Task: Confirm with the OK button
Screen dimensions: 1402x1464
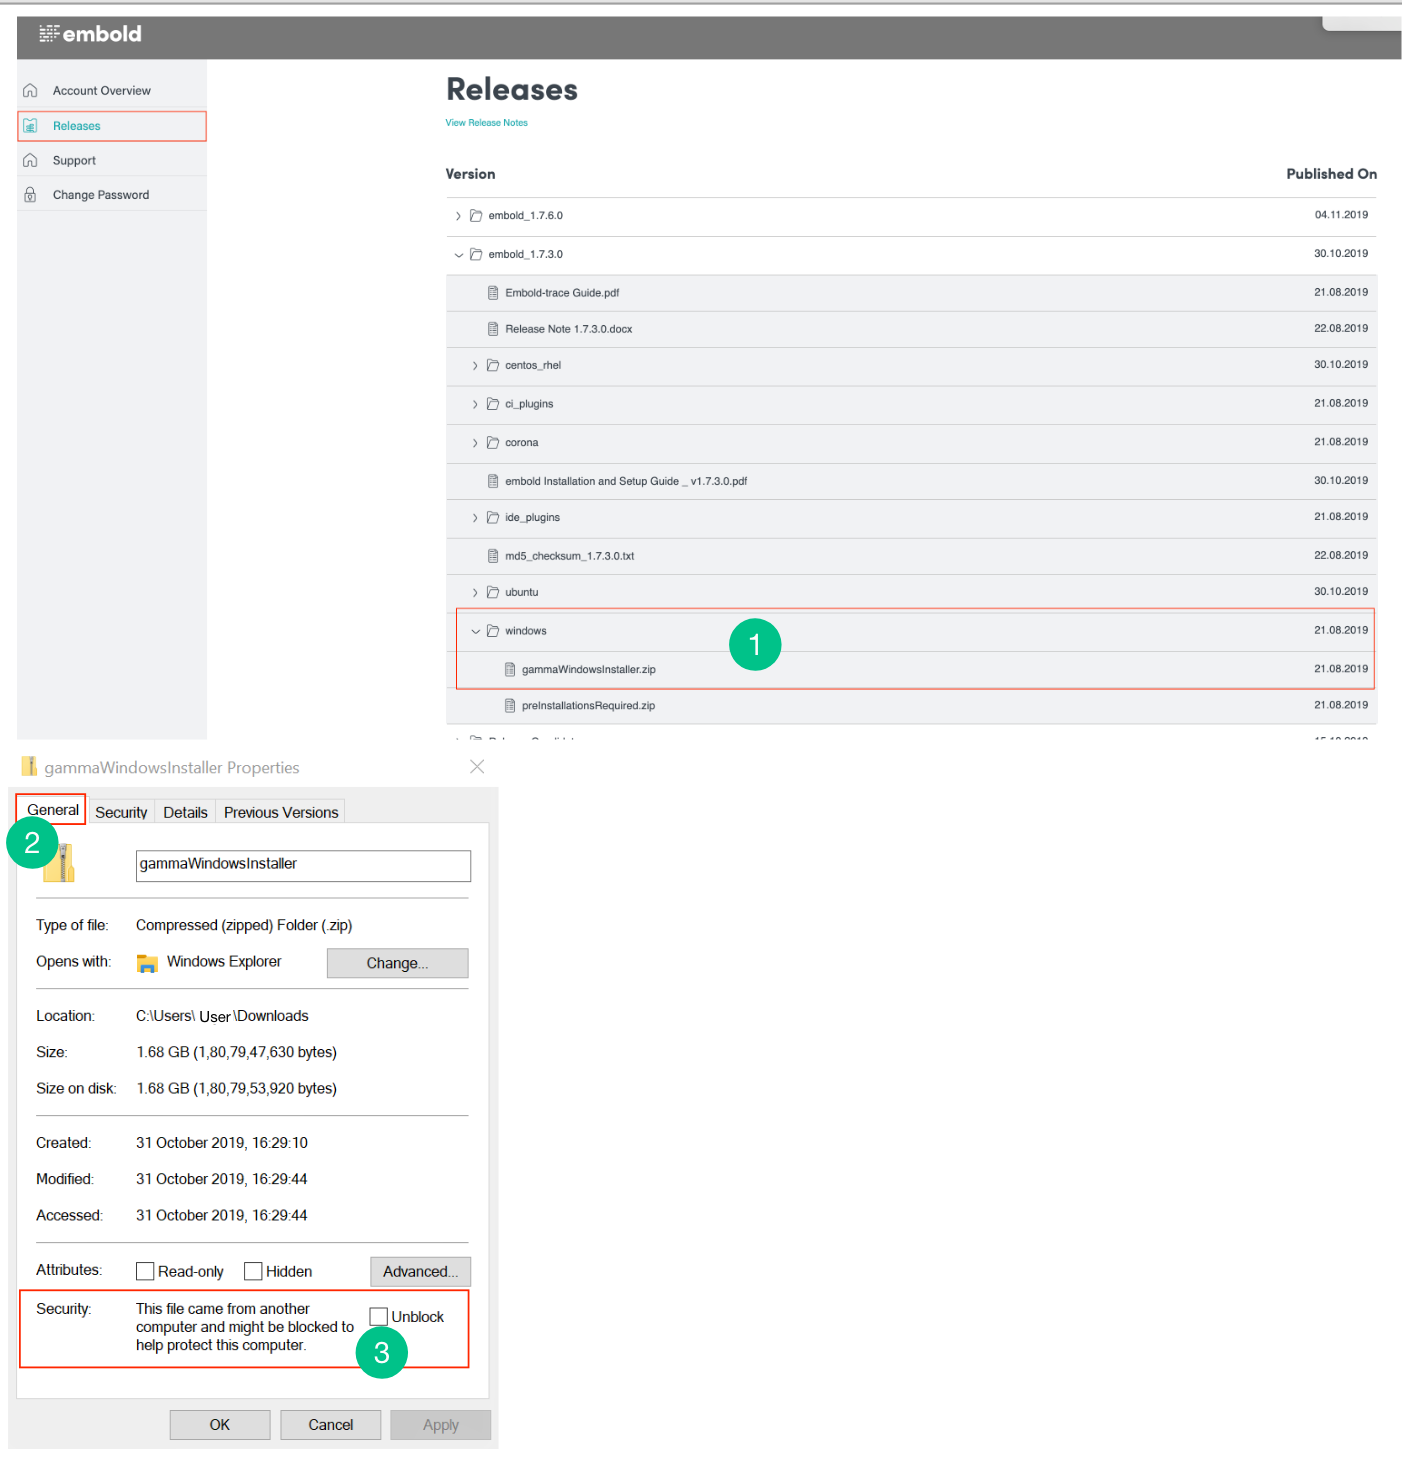Action: pyautogui.click(x=220, y=1425)
